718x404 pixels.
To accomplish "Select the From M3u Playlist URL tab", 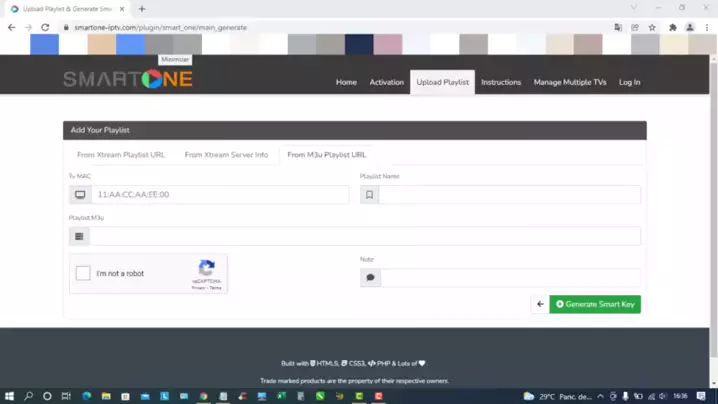I will [x=326, y=155].
